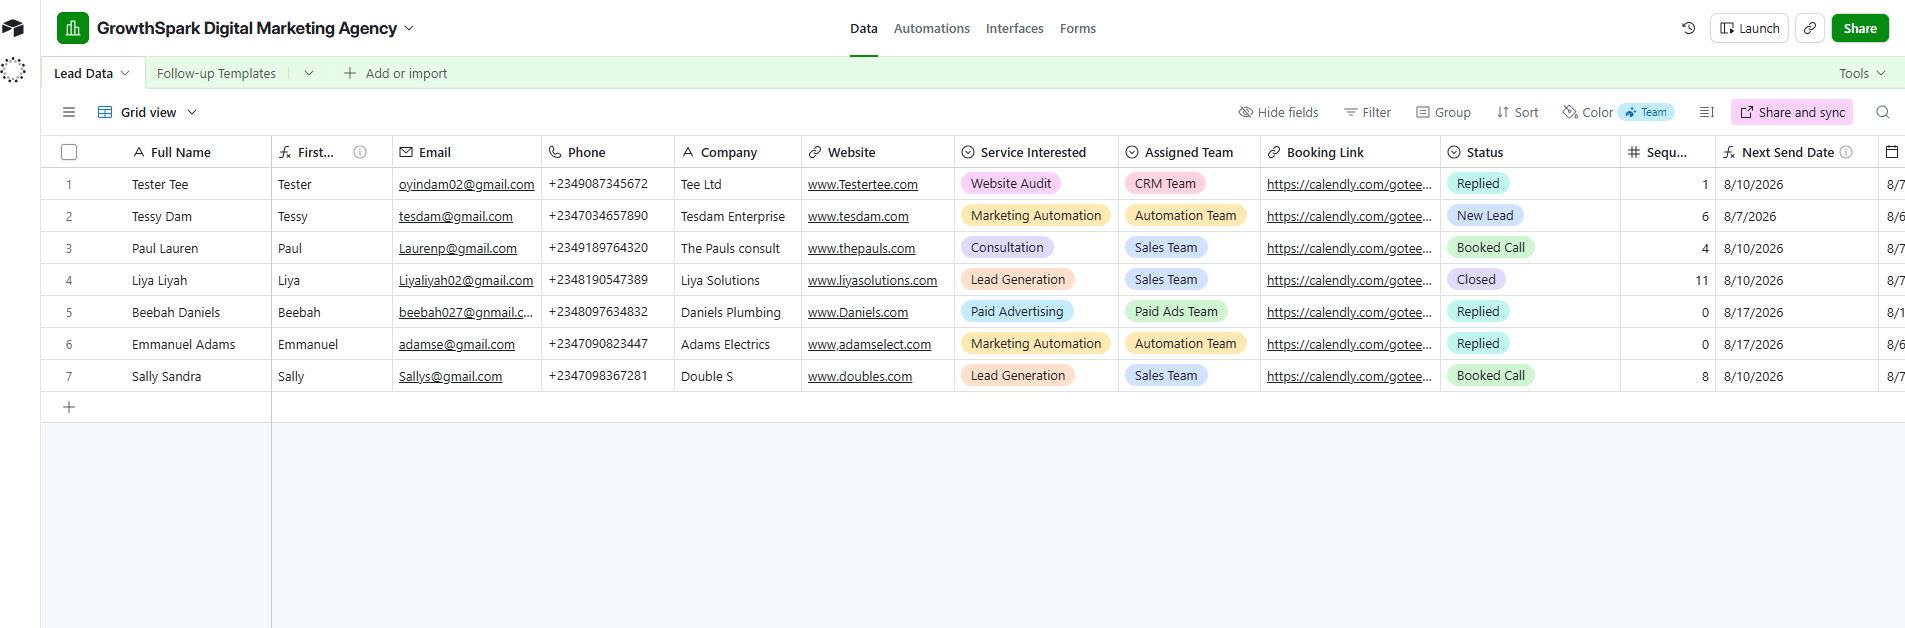Select the Phone column header

click(608, 152)
